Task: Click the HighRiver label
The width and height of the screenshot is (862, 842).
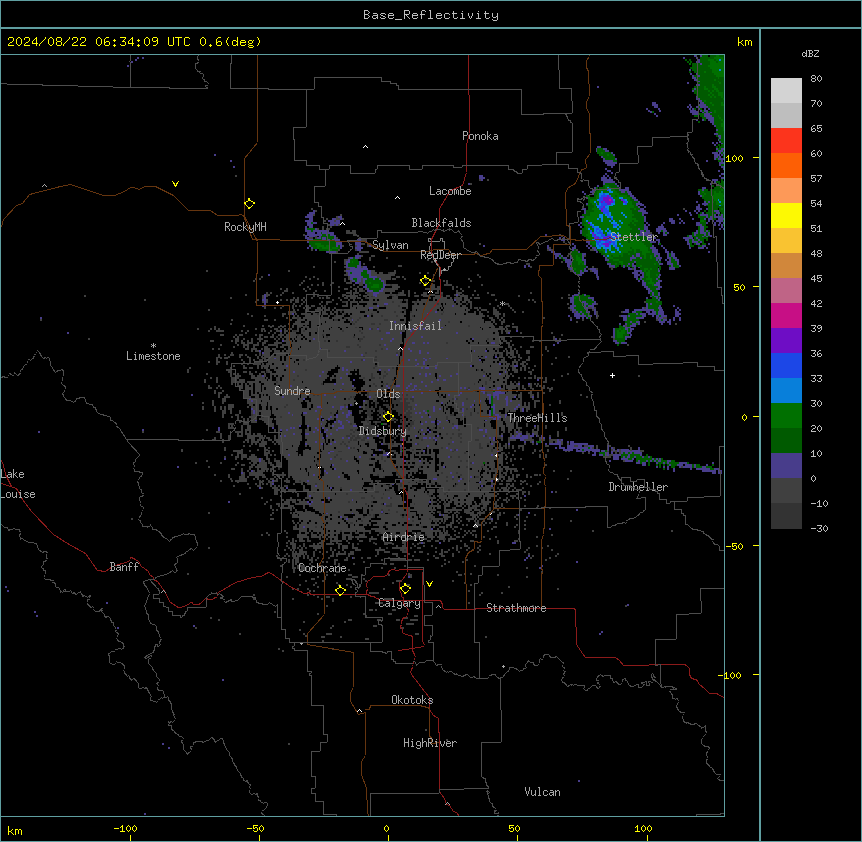Action: click(x=430, y=743)
